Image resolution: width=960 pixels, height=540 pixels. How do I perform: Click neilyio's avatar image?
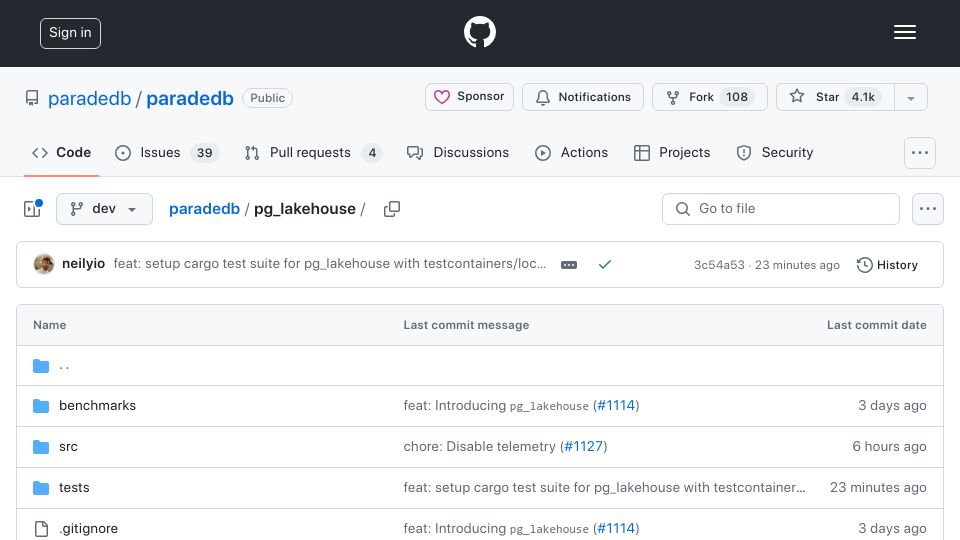(x=44, y=264)
